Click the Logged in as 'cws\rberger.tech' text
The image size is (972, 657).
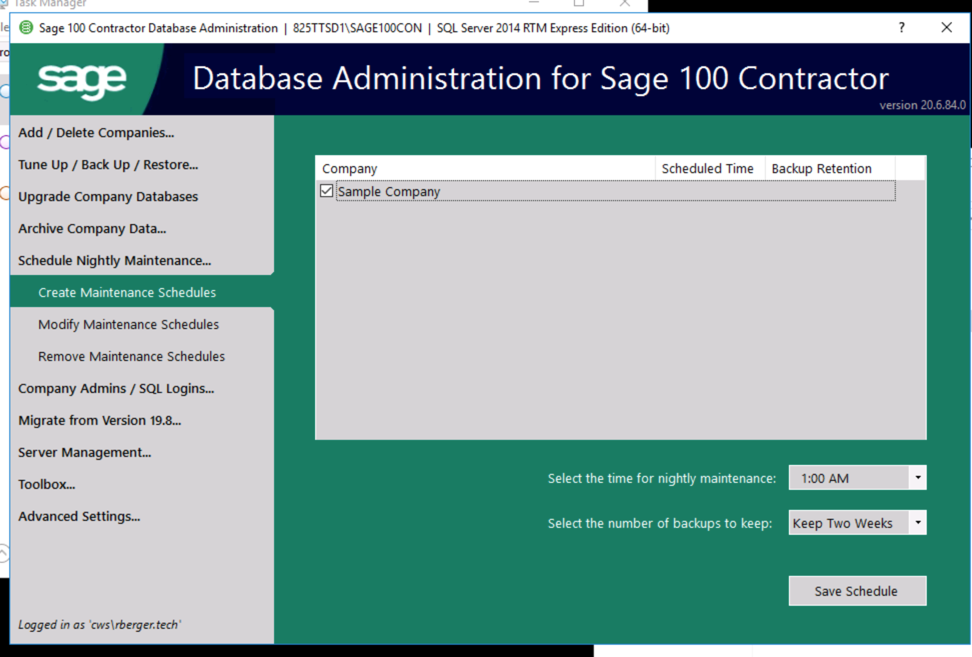[99, 625]
